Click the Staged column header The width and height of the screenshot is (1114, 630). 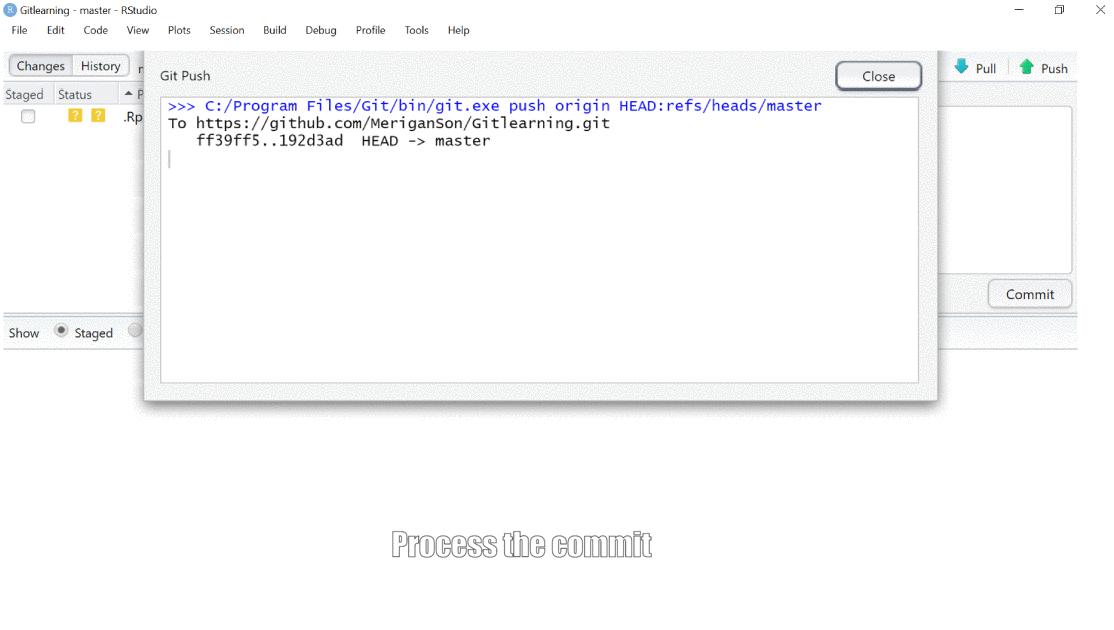click(x=24, y=94)
